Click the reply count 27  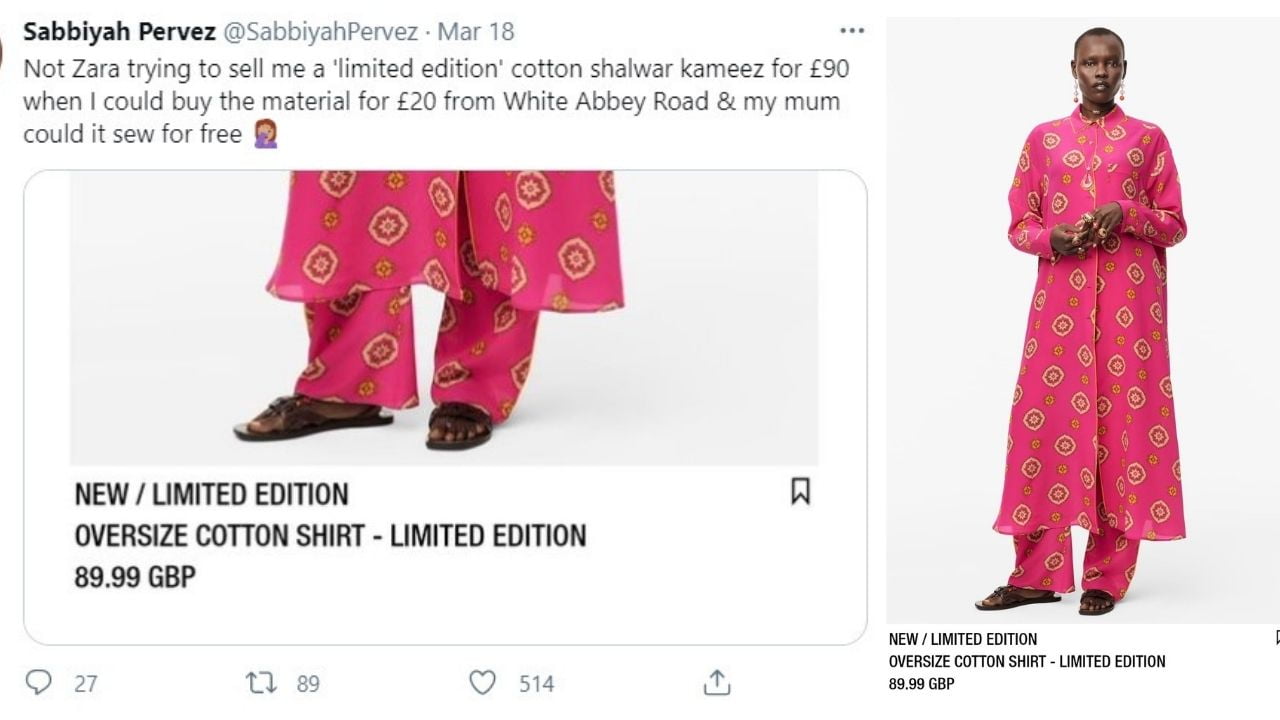click(x=86, y=684)
